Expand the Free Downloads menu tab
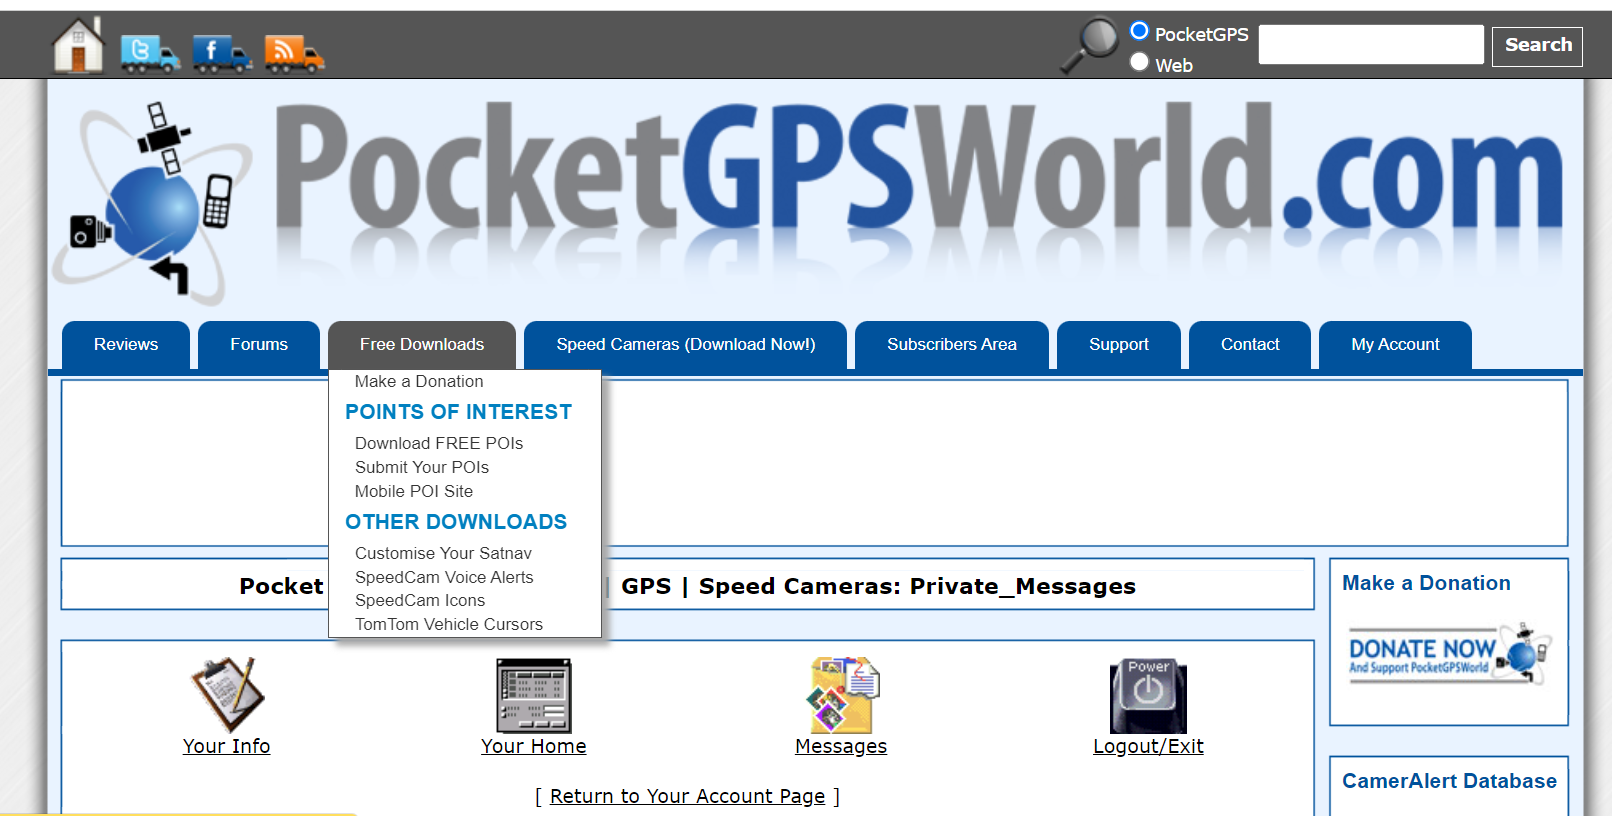Viewport: 1612px width, 816px height. pyautogui.click(x=421, y=345)
